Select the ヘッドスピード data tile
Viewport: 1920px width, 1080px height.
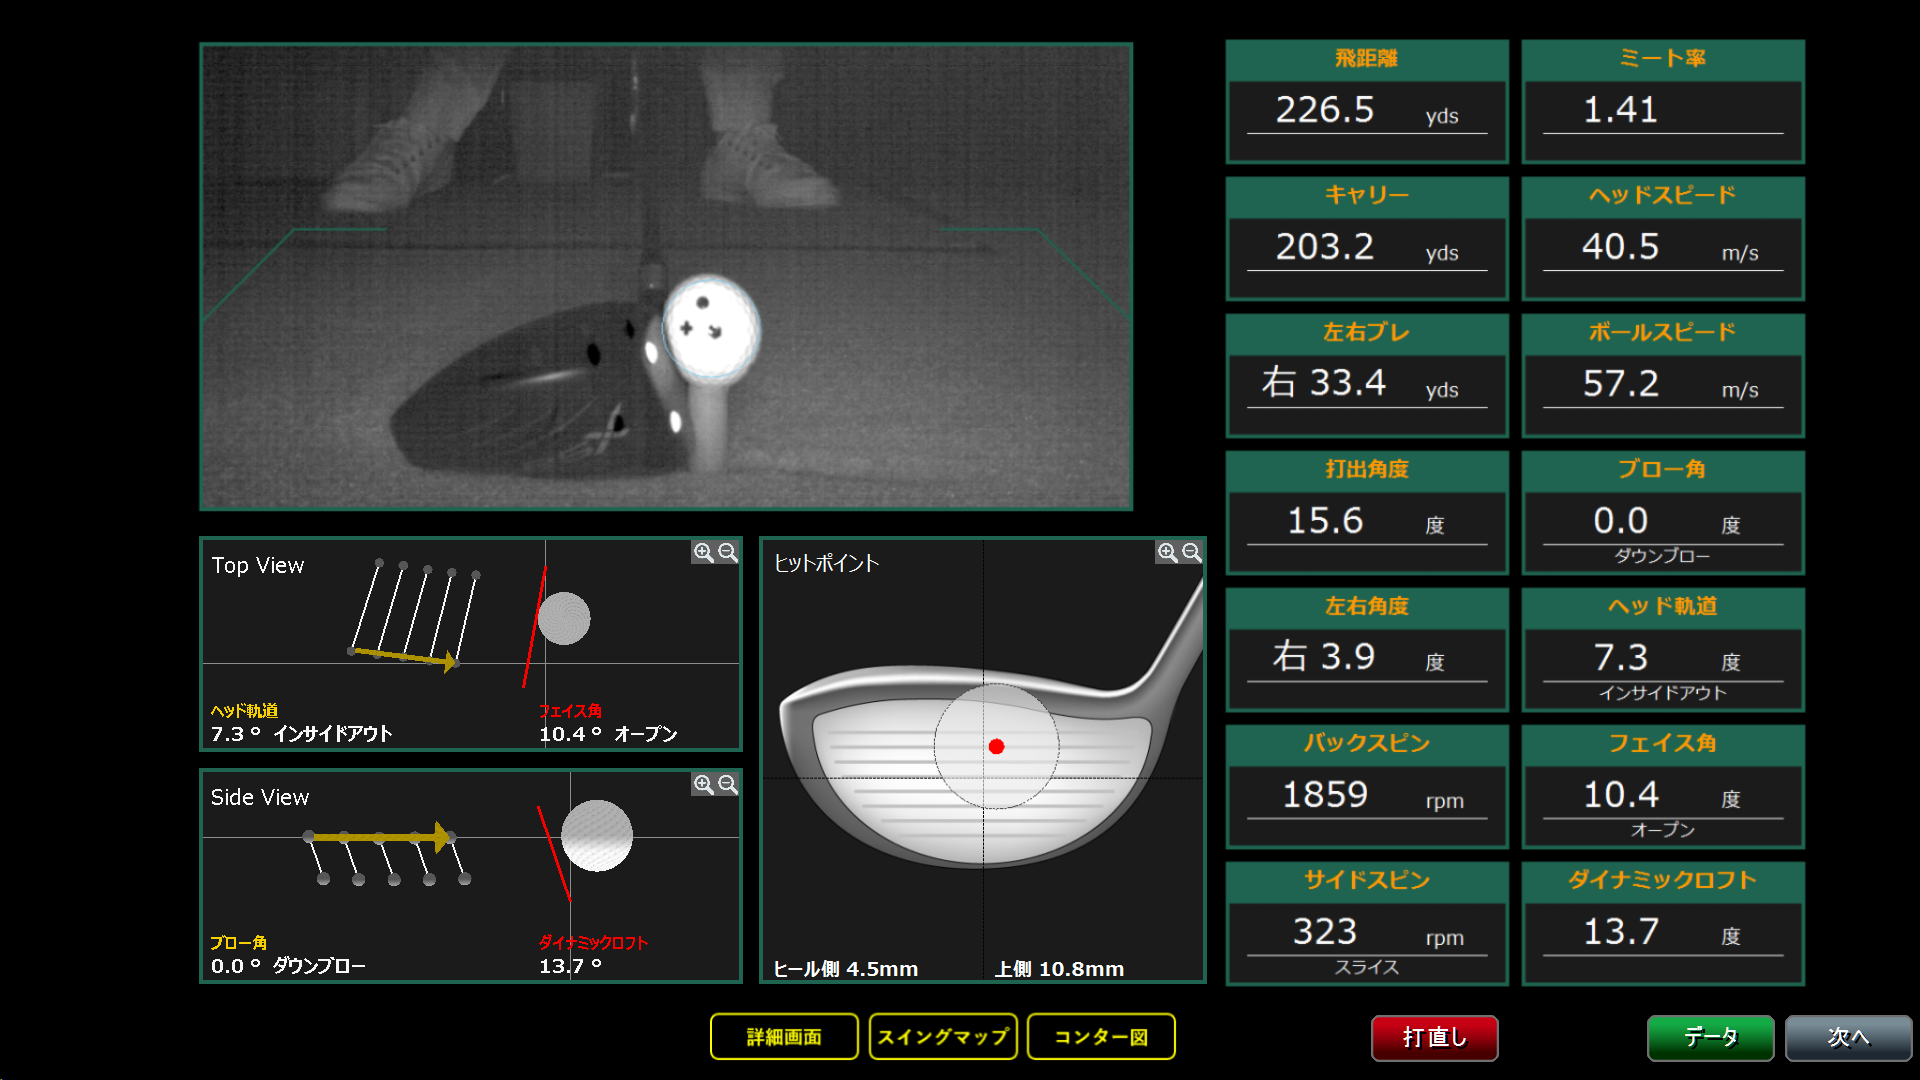[1662, 239]
